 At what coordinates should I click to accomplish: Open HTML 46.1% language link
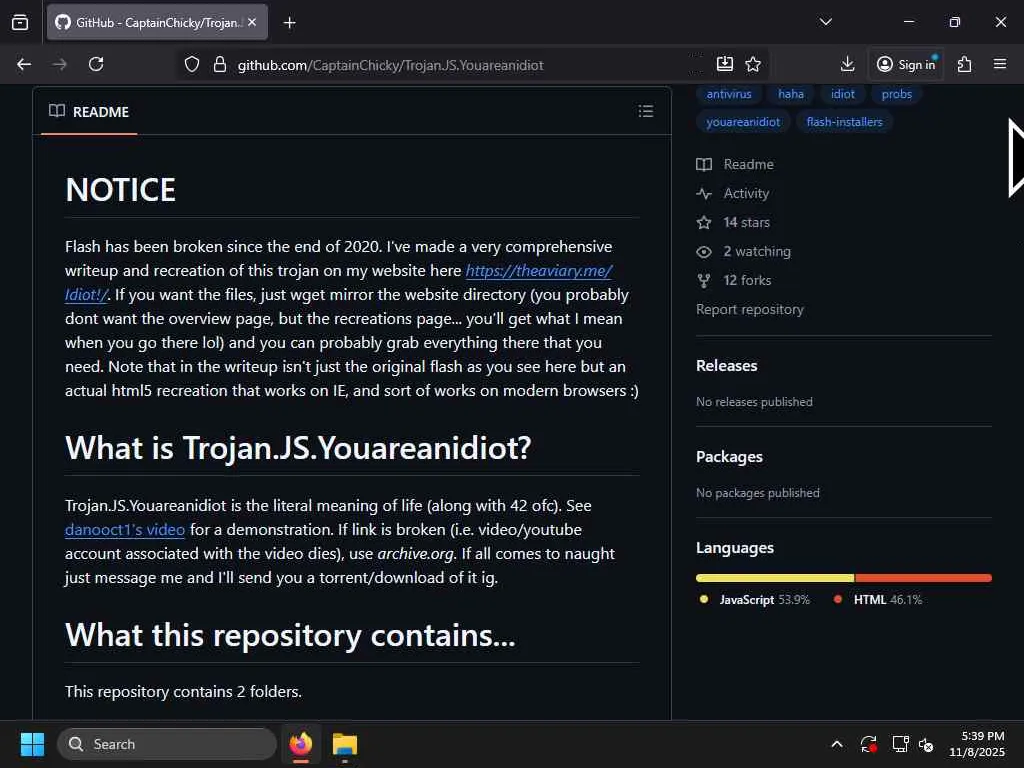(878, 600)
